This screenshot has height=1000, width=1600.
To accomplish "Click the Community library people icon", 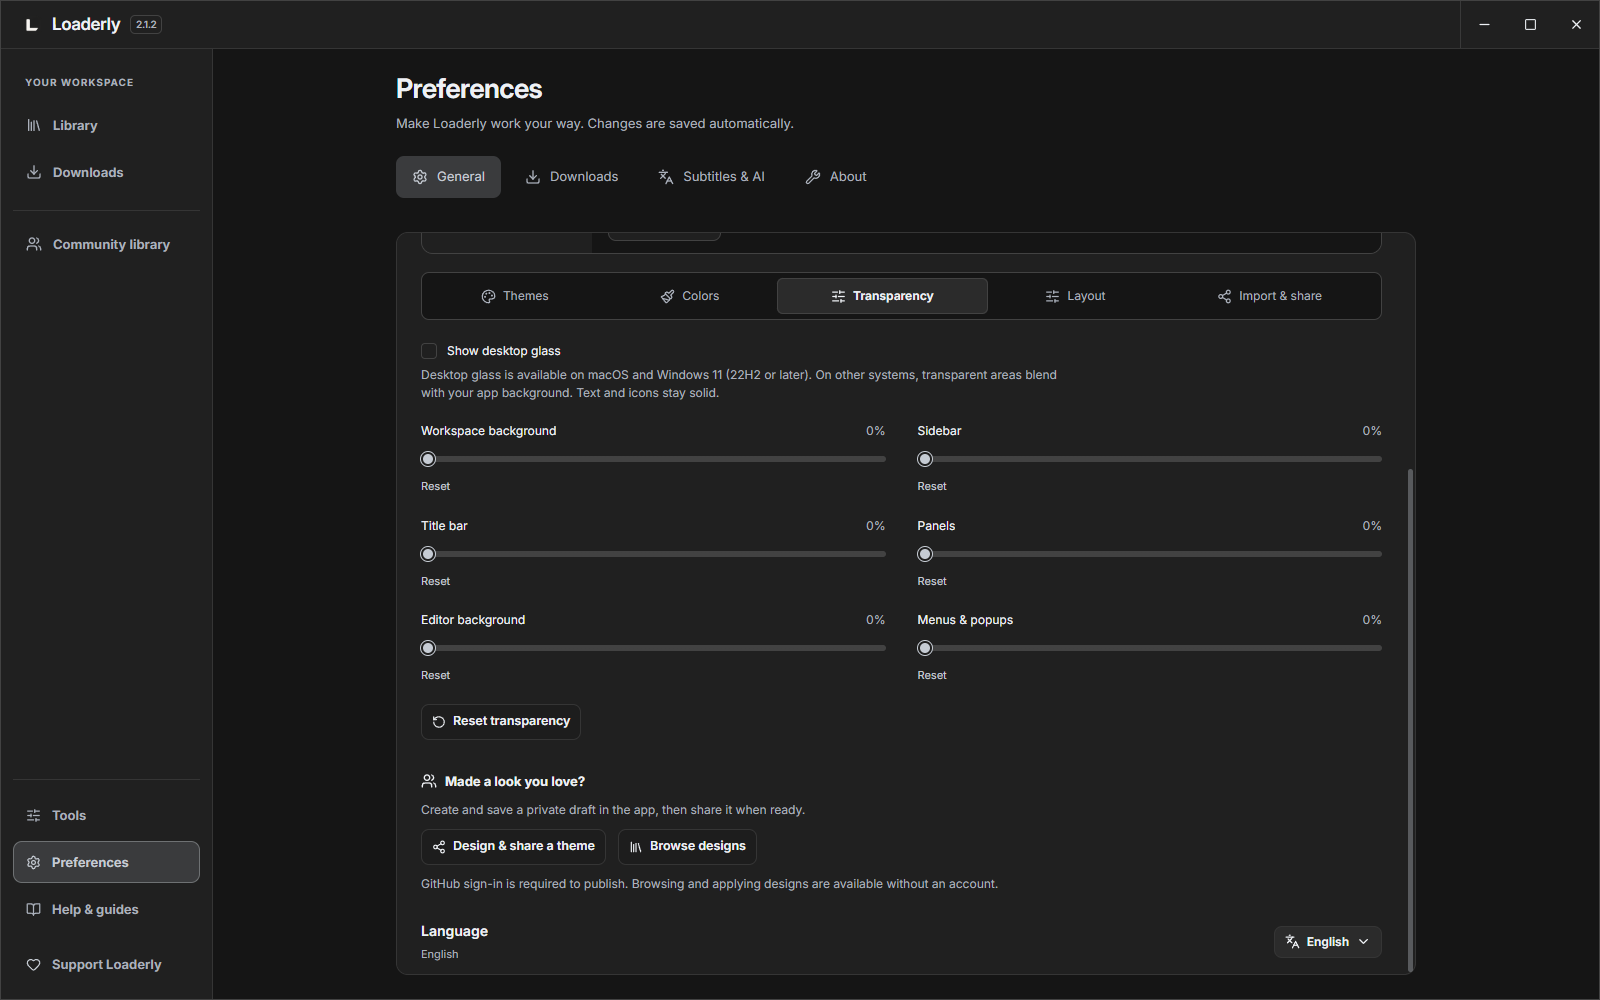I will pos(34,244).
